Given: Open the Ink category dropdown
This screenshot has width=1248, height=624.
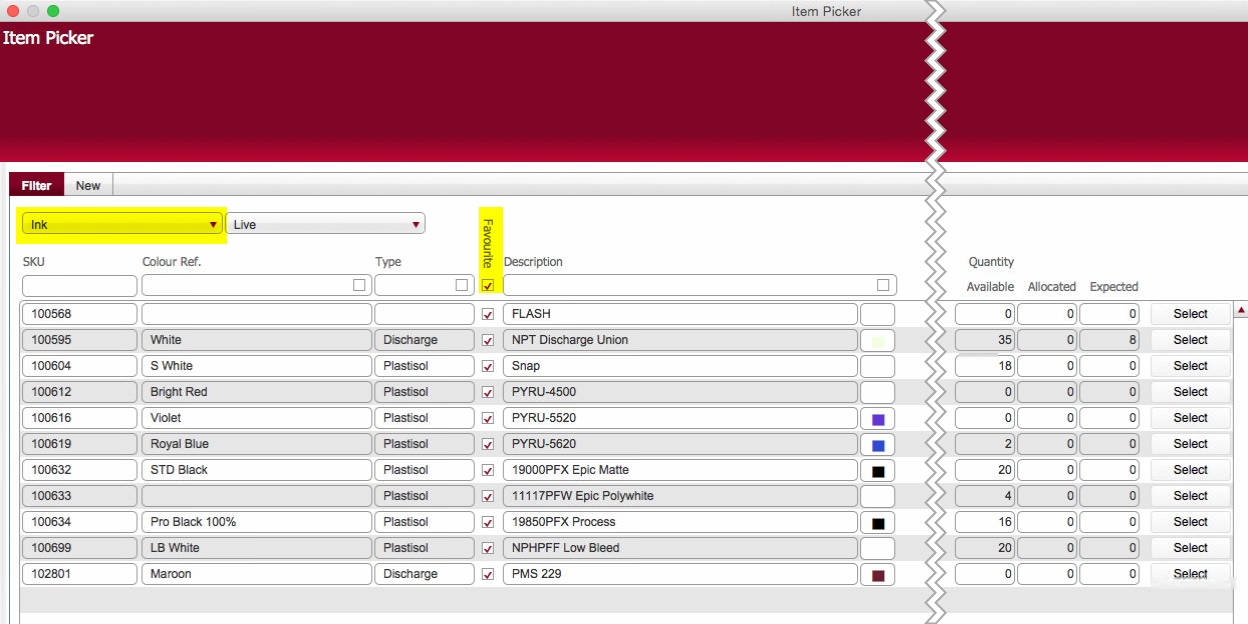Looking at the screenshot, I should (x=124, y=224).
